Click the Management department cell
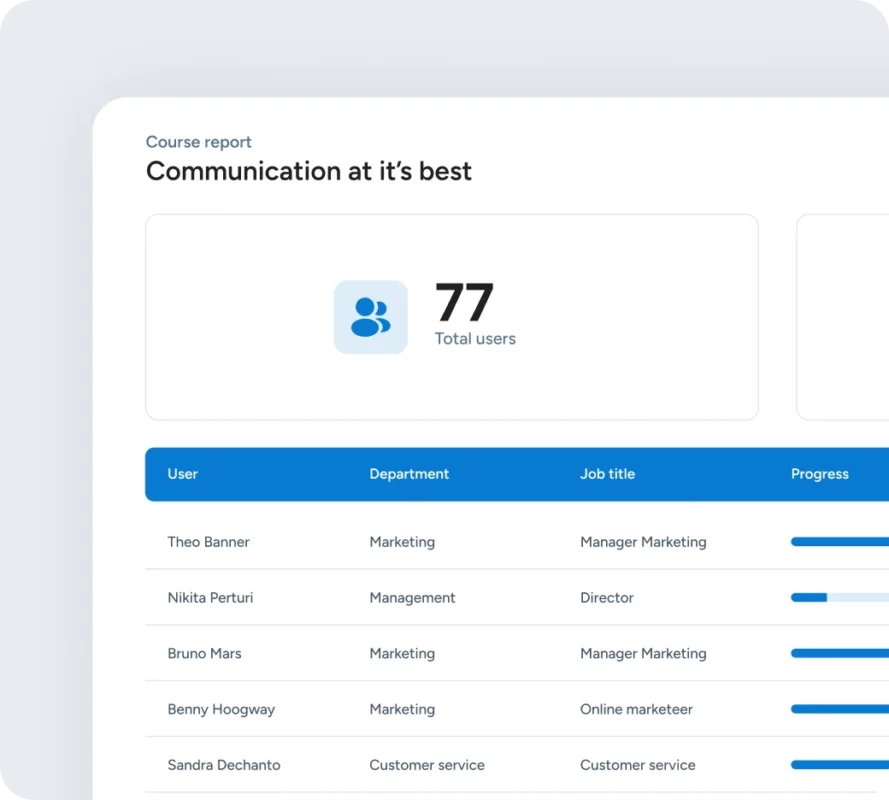This screenshot has width=889, height=800. coord(412,598)
